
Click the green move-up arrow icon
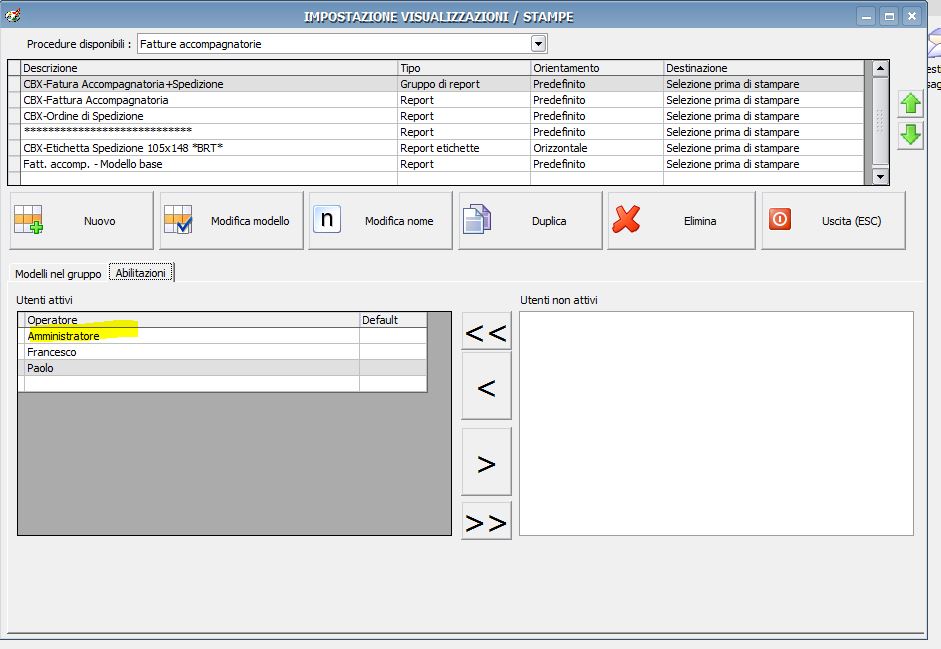[x=910, y=104]
